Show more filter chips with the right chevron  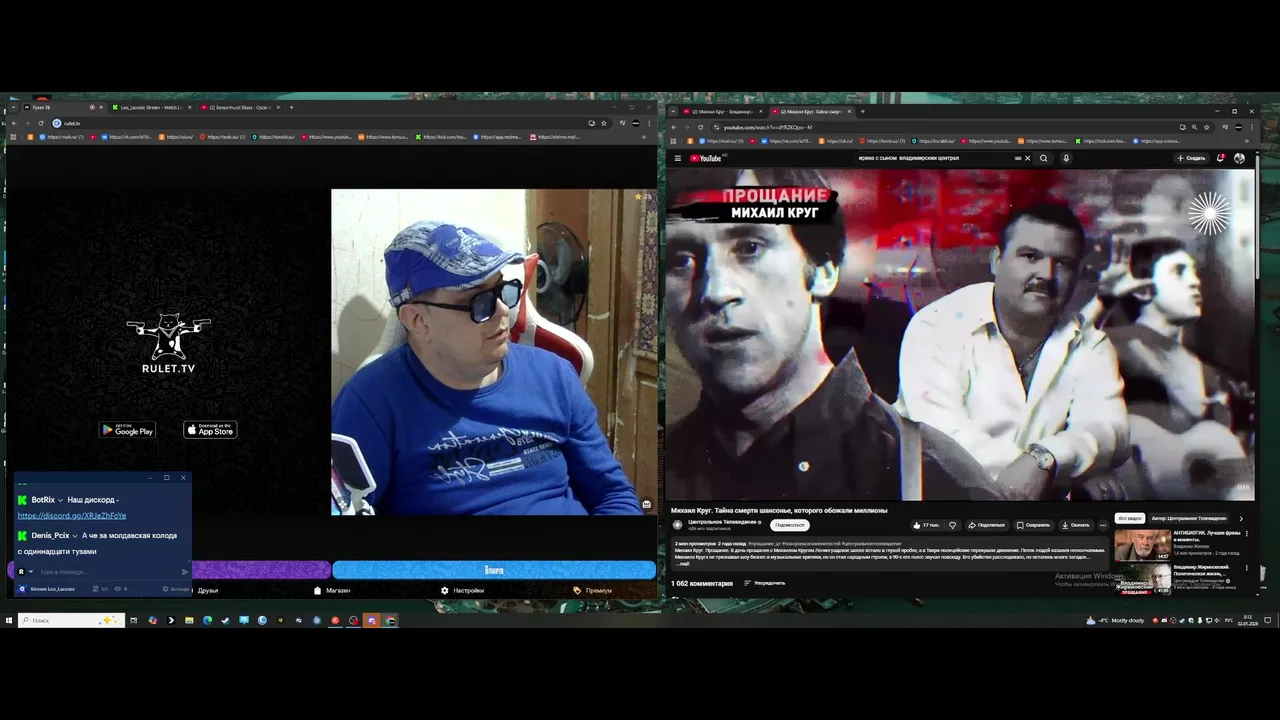point(1241,518)
